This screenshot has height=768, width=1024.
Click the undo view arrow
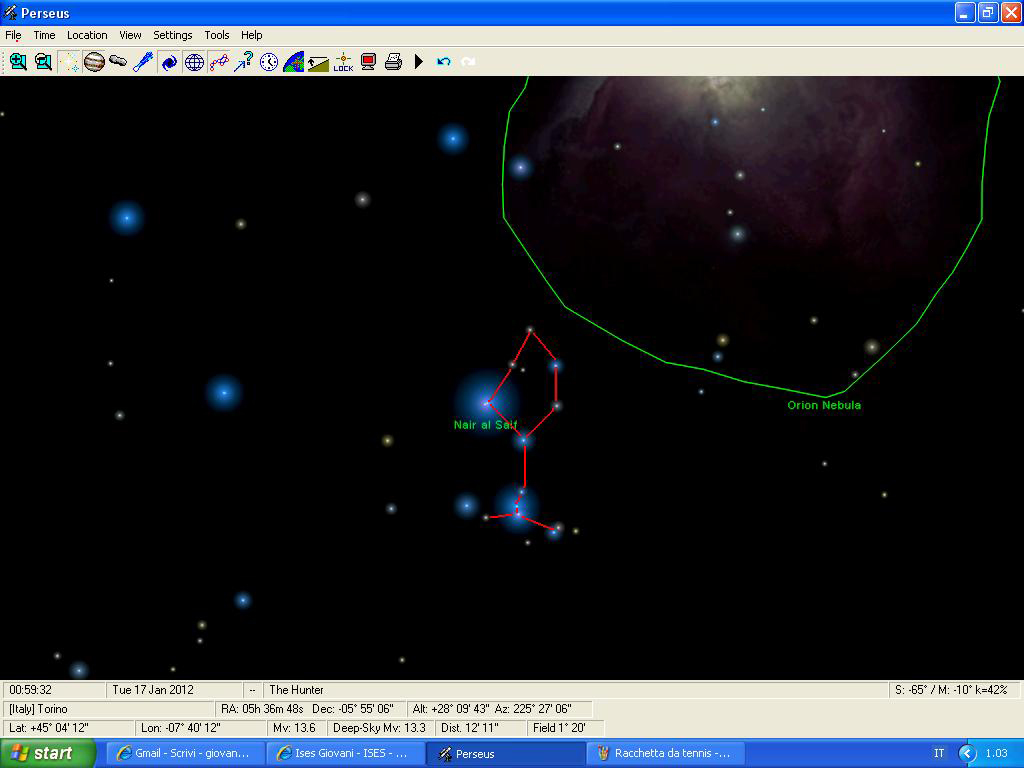(x=444, y=62)
